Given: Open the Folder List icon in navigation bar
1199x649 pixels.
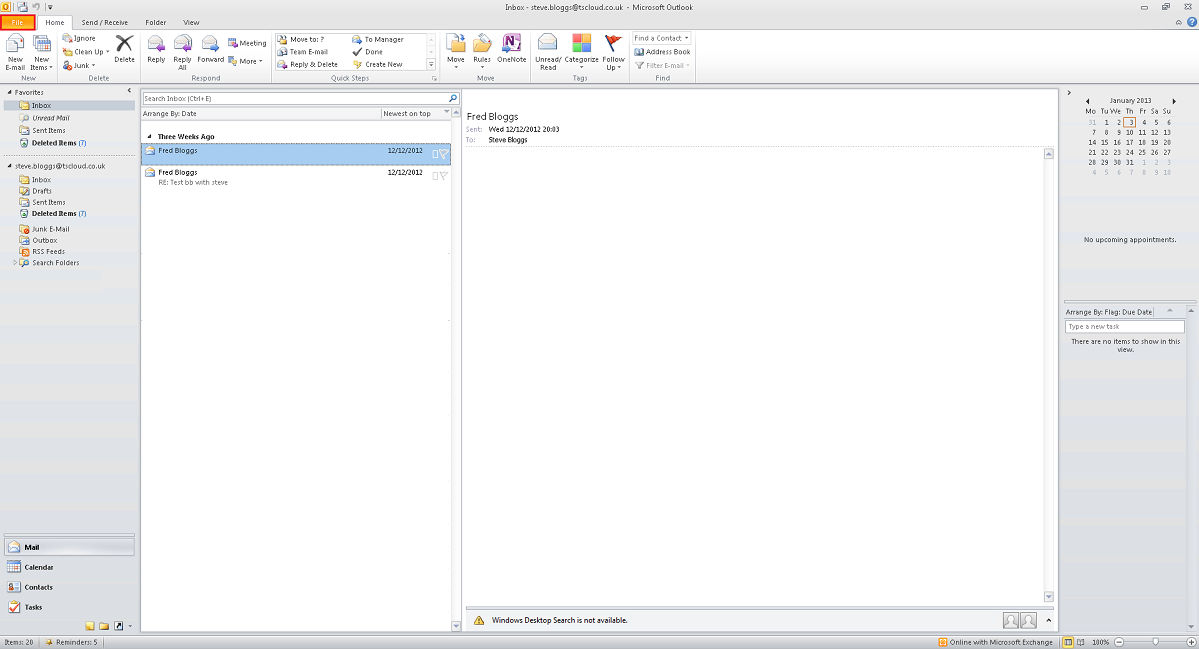Looking at the screenshot, I should (x=104, y=626).
